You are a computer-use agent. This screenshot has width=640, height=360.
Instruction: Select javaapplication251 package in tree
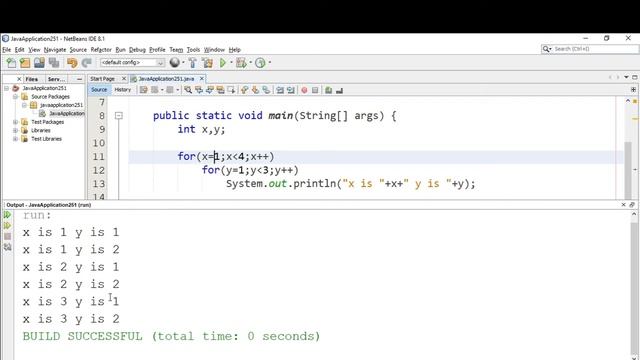[x=61, y=105]
